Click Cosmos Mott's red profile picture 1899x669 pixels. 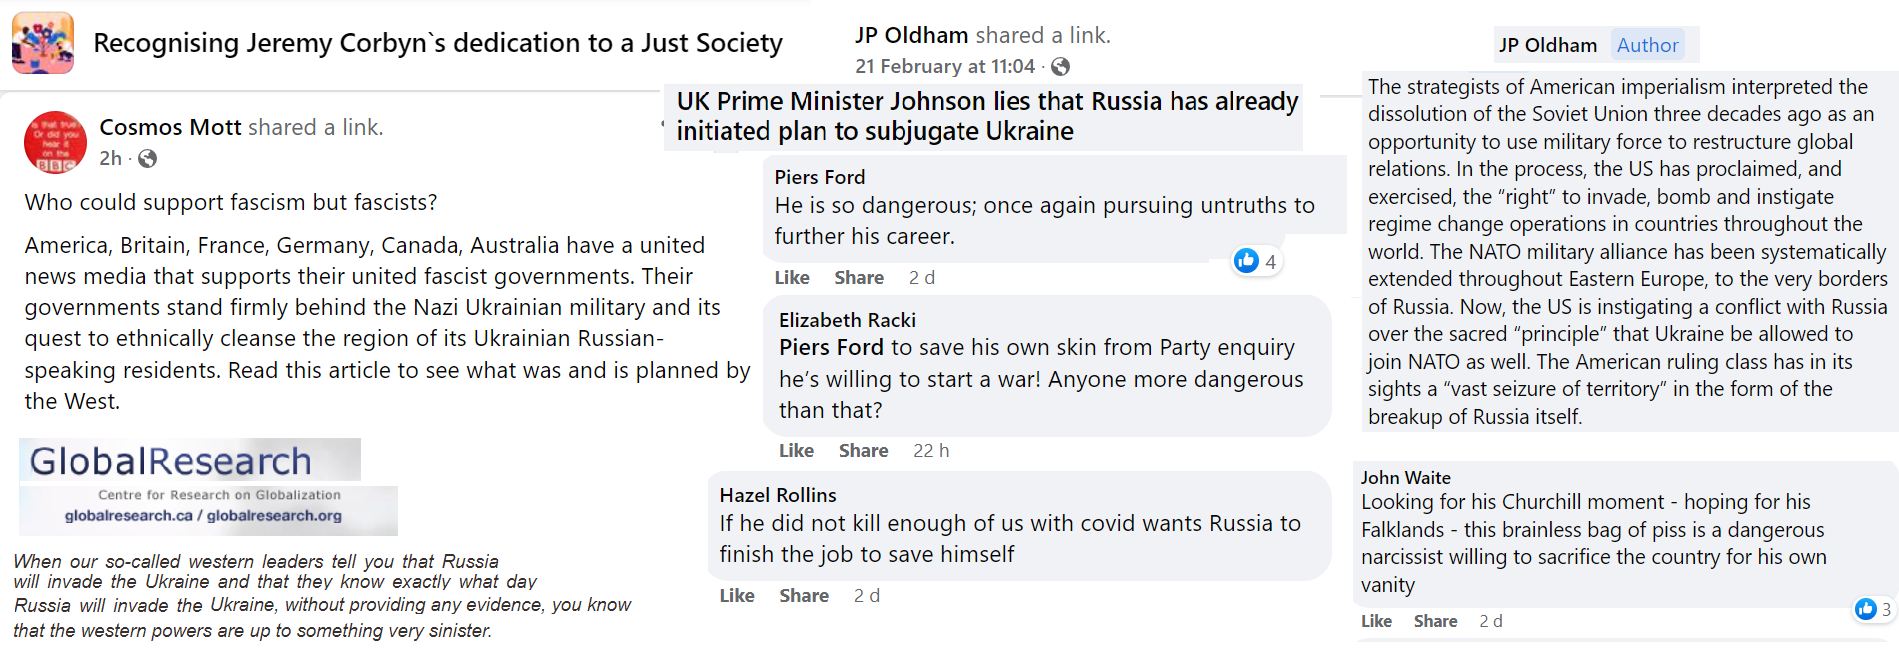tap(56, 143)
